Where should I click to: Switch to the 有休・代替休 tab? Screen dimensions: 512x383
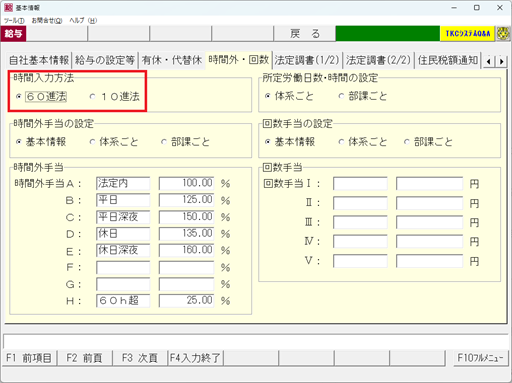[172, 60]
